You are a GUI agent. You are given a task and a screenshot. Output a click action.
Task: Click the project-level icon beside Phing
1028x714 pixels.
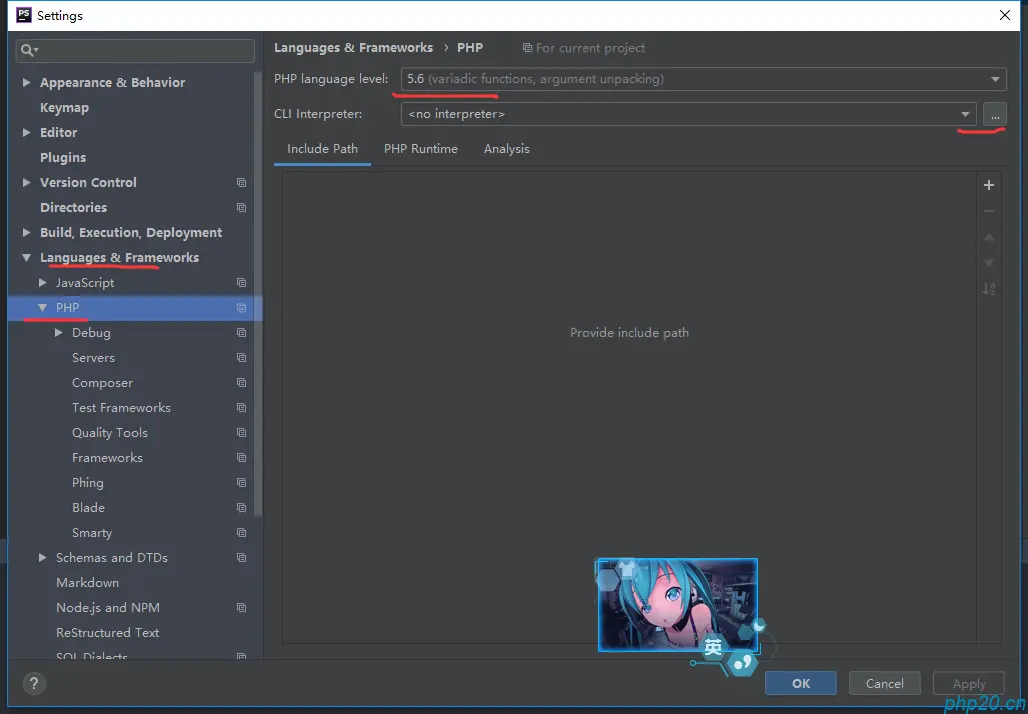tap(241, 483)
